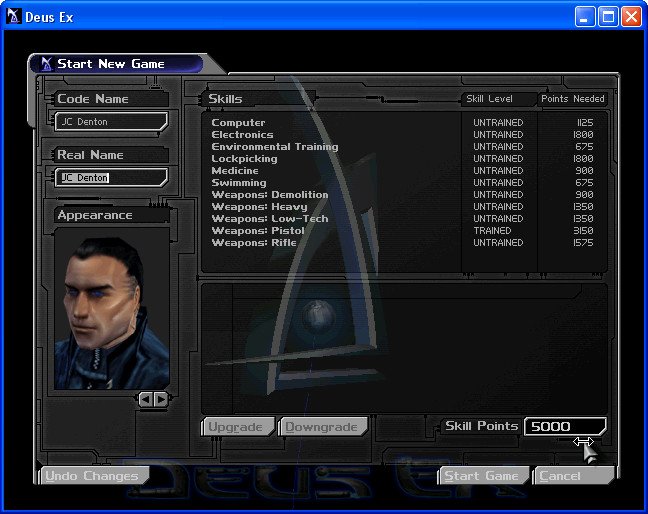
Task: Select the Lockpicking skill
Action: tap(403, 159)
